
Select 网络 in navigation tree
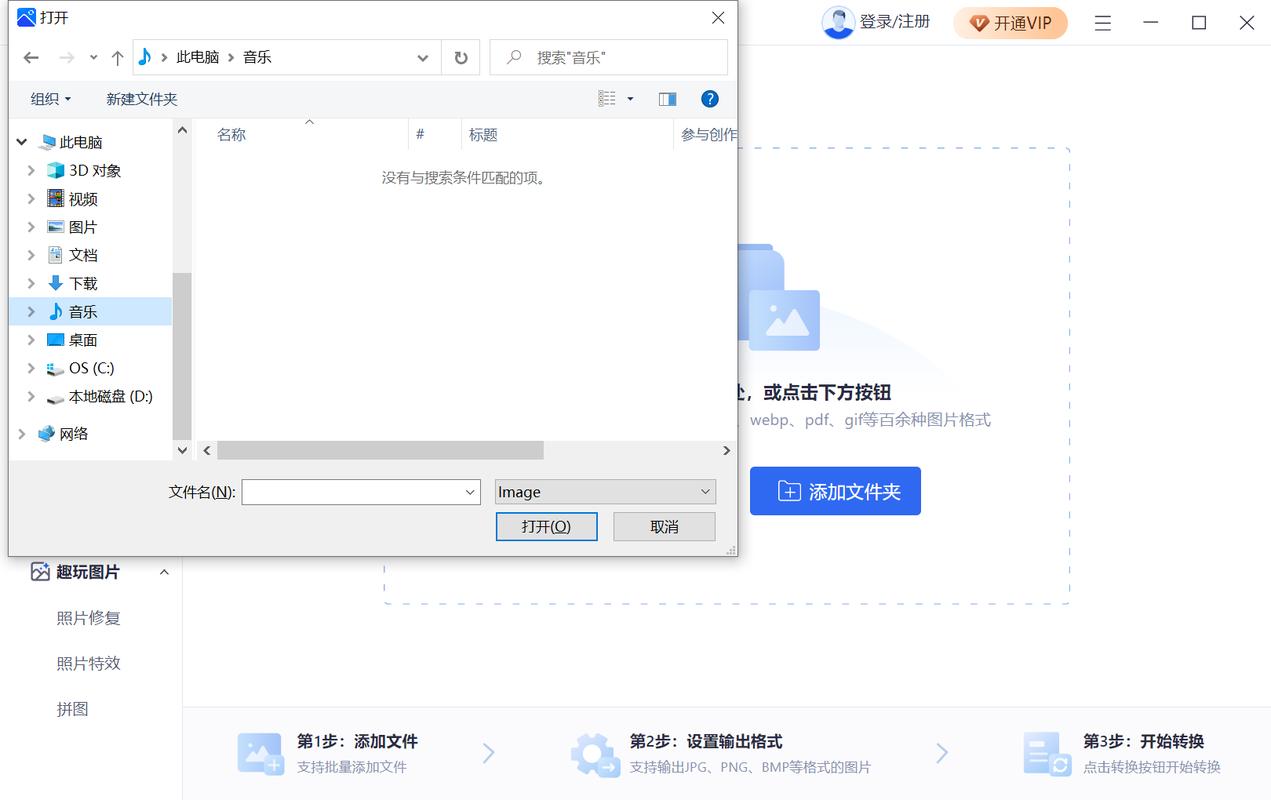[x=73, y=433]
